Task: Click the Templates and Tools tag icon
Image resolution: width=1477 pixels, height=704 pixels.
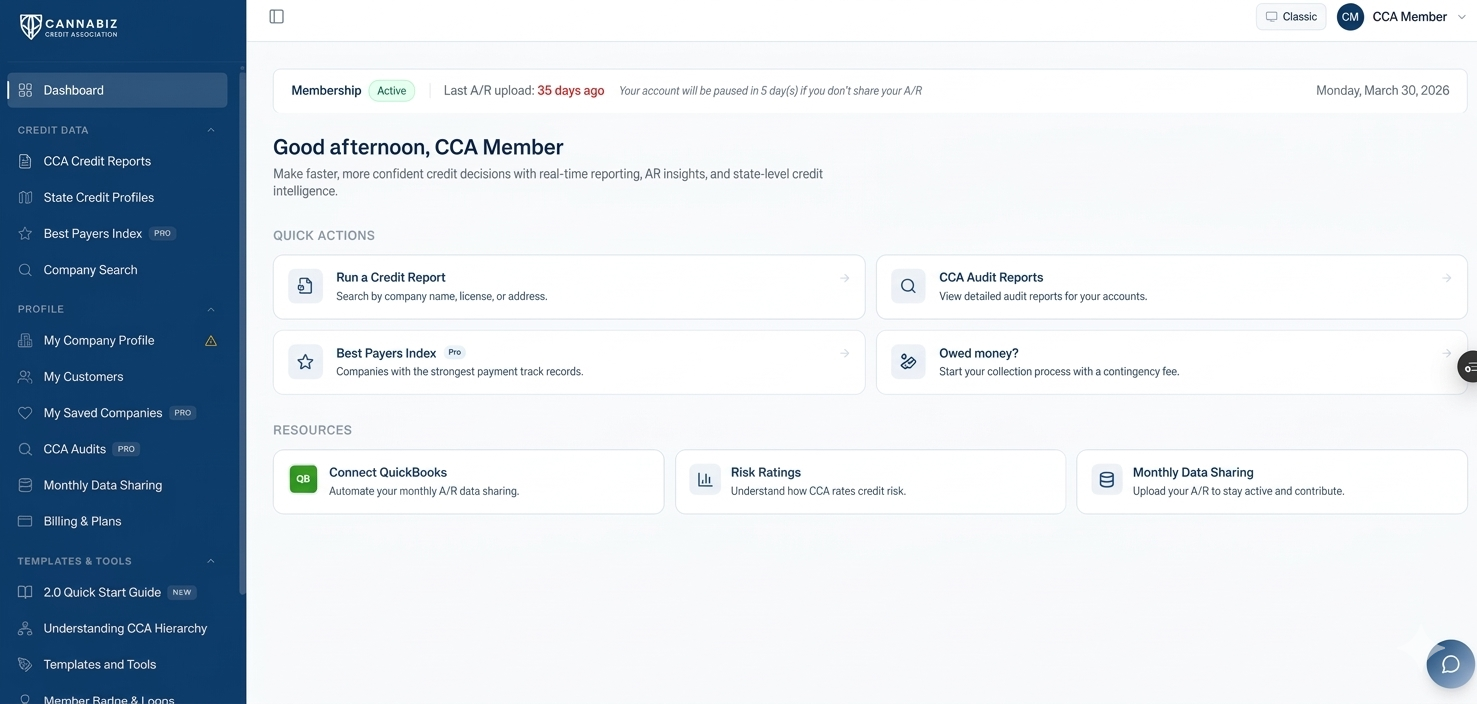Action: coord(25,664)
